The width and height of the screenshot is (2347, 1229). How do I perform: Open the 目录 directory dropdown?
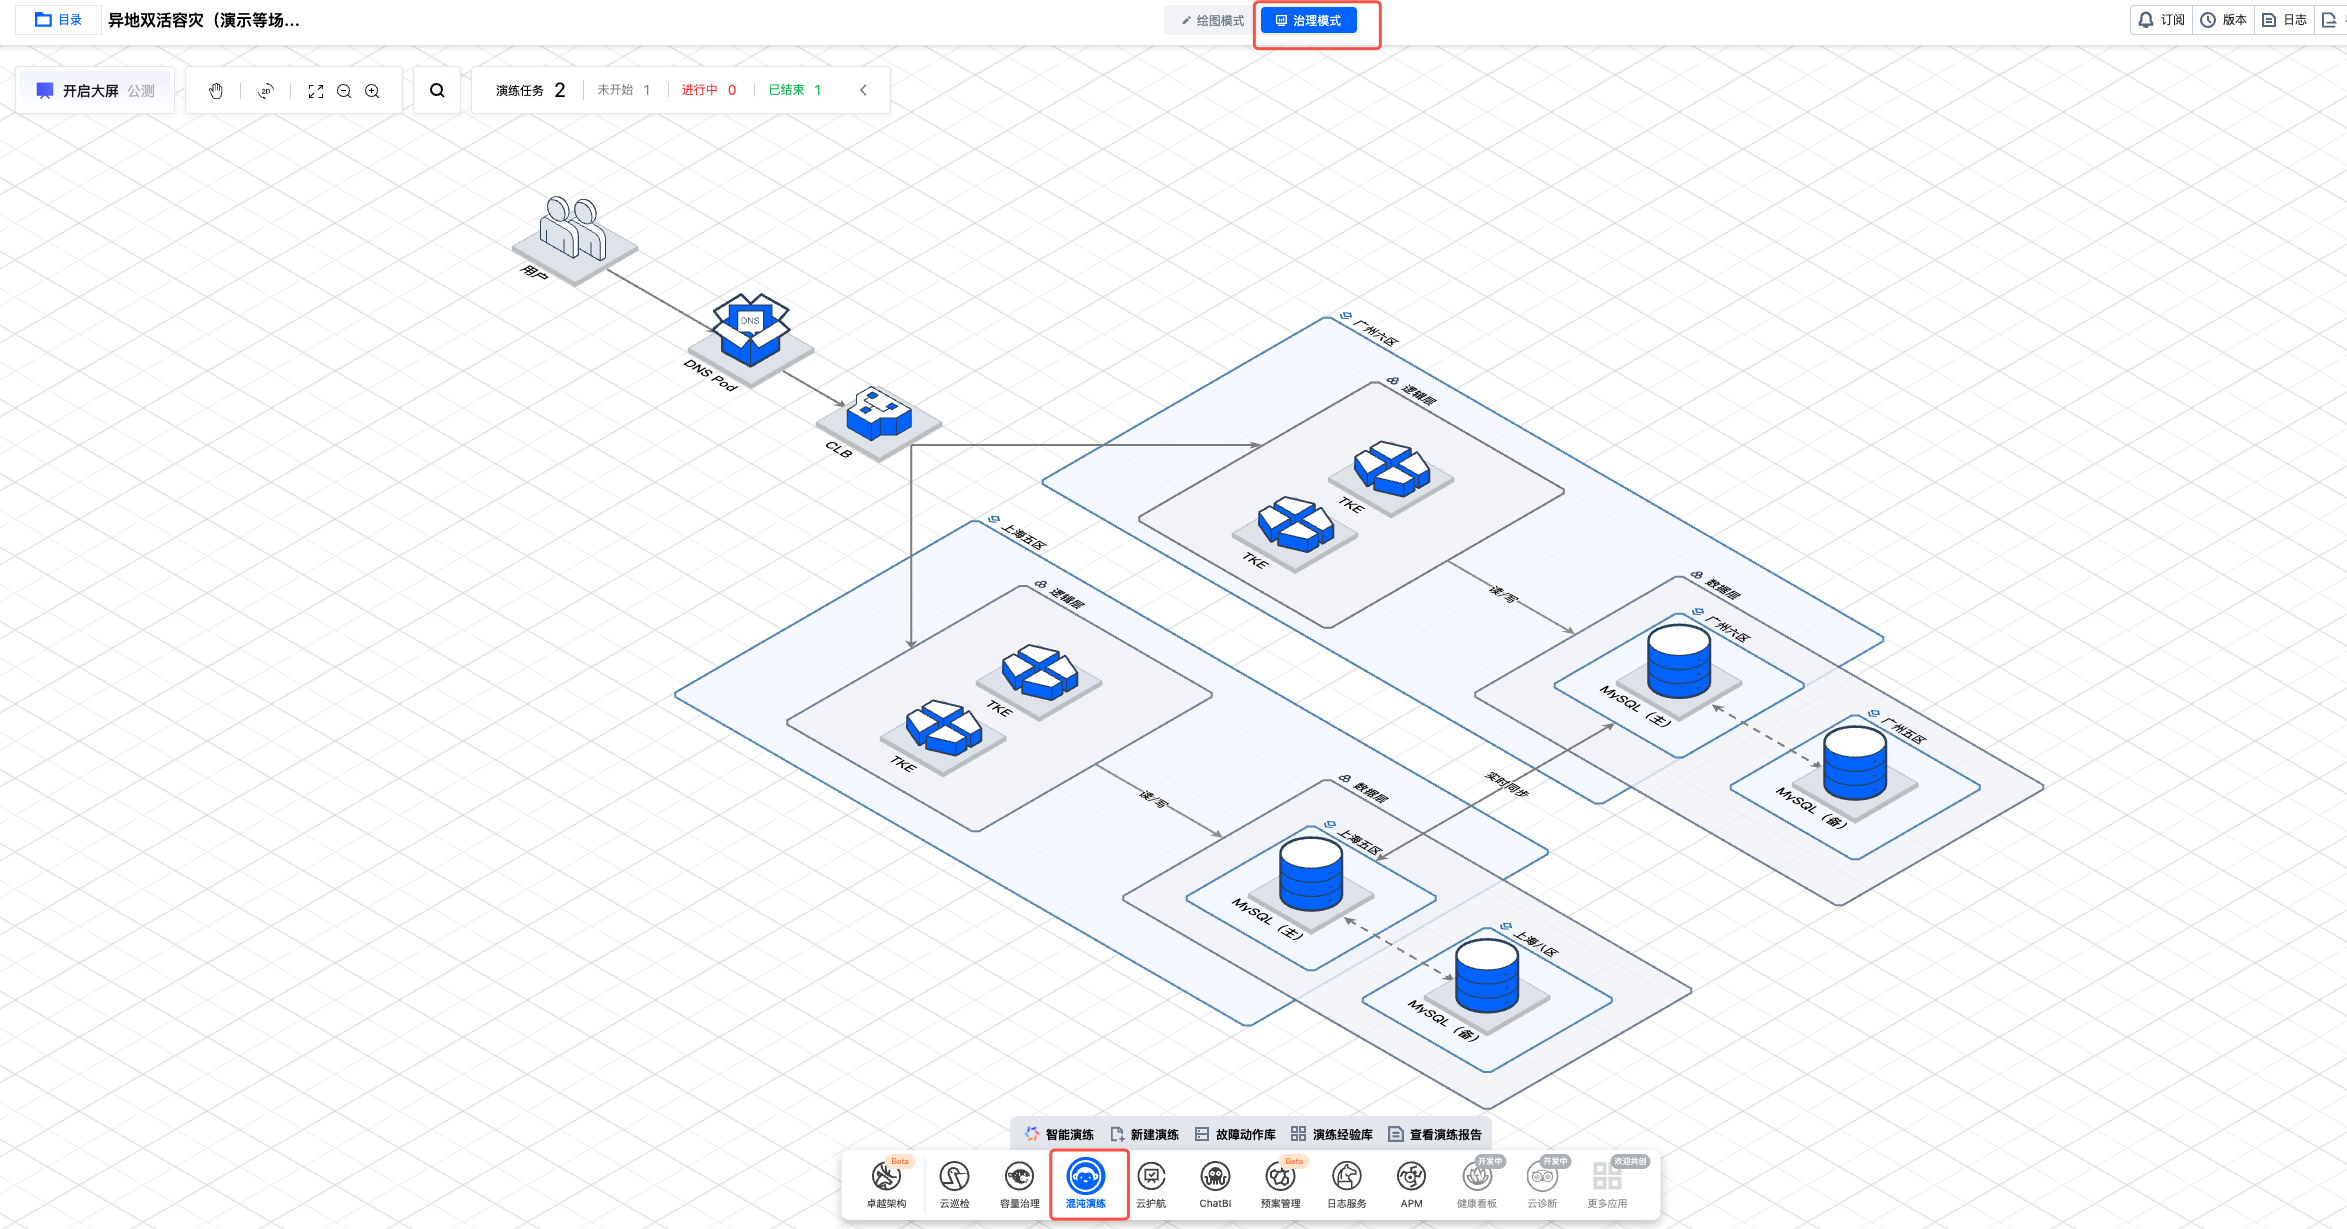[x=59, y=20]
